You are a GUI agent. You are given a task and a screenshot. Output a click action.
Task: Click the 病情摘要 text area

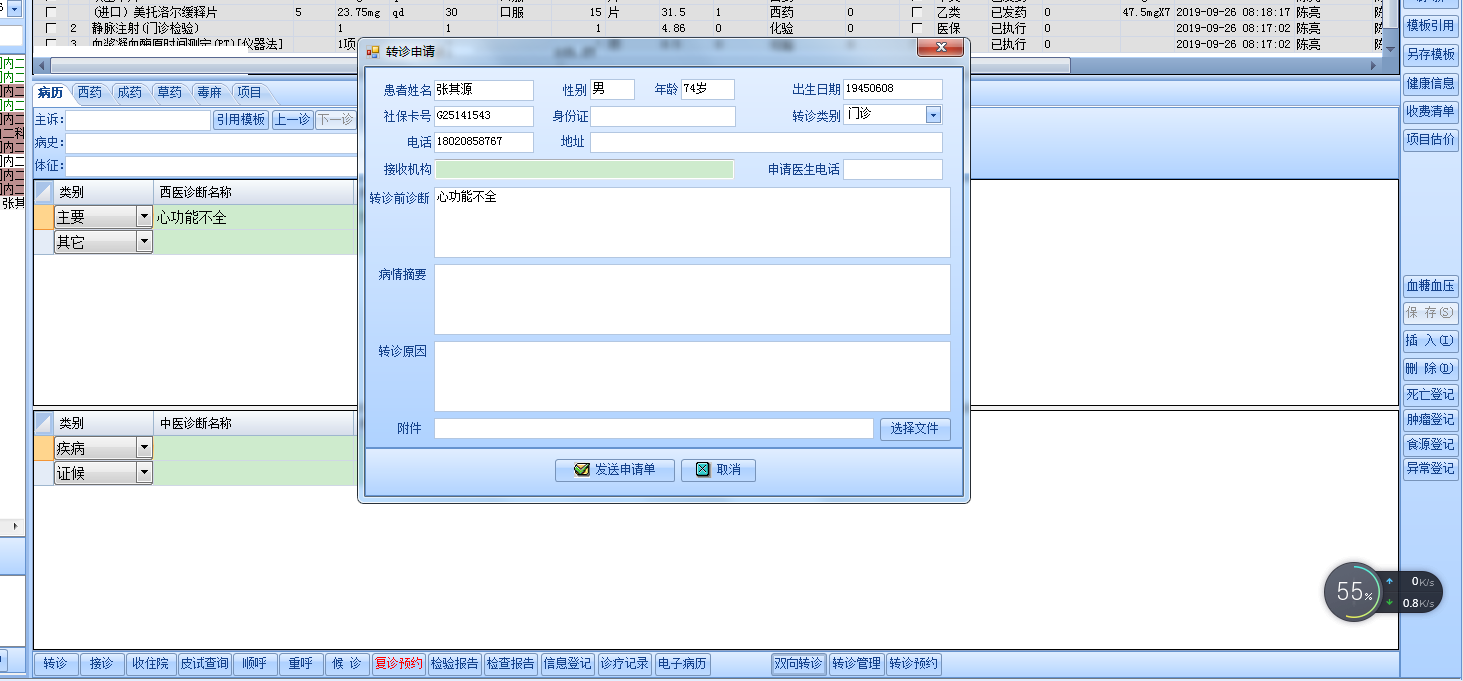tap(692, 299)
